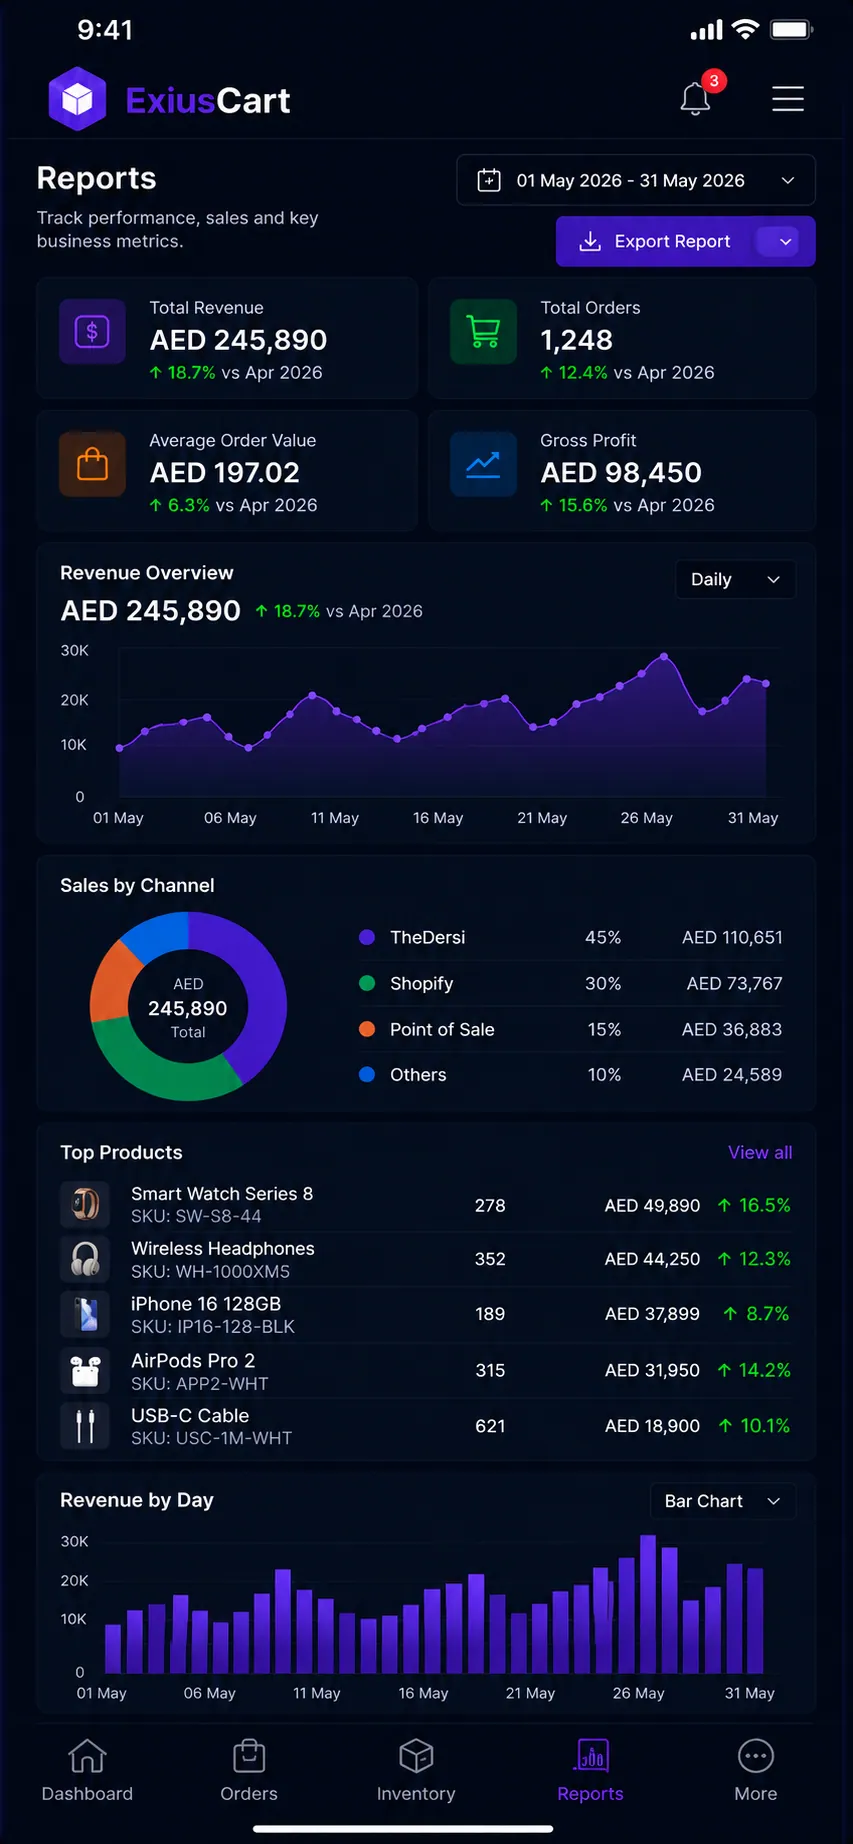The image size is (853, 1844).
Task: Click the battery indicator in status bar
Action: coord(792,30)
